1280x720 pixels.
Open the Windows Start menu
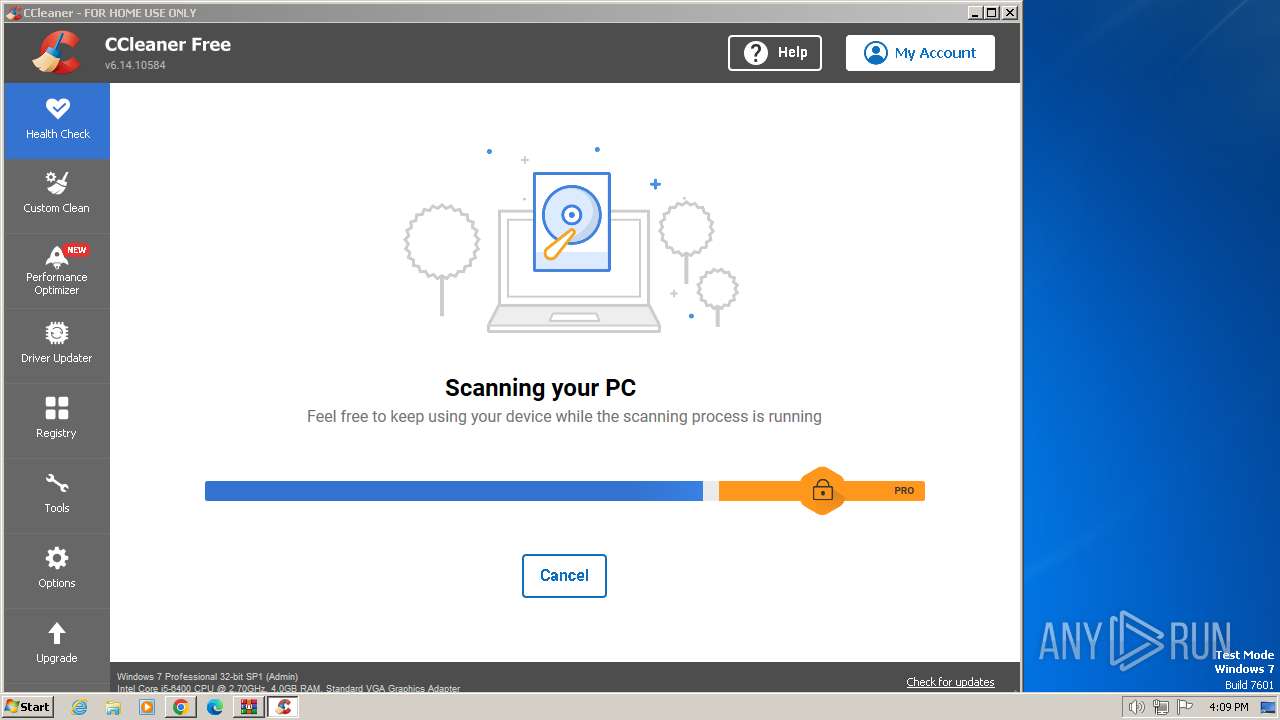point(27,707)
